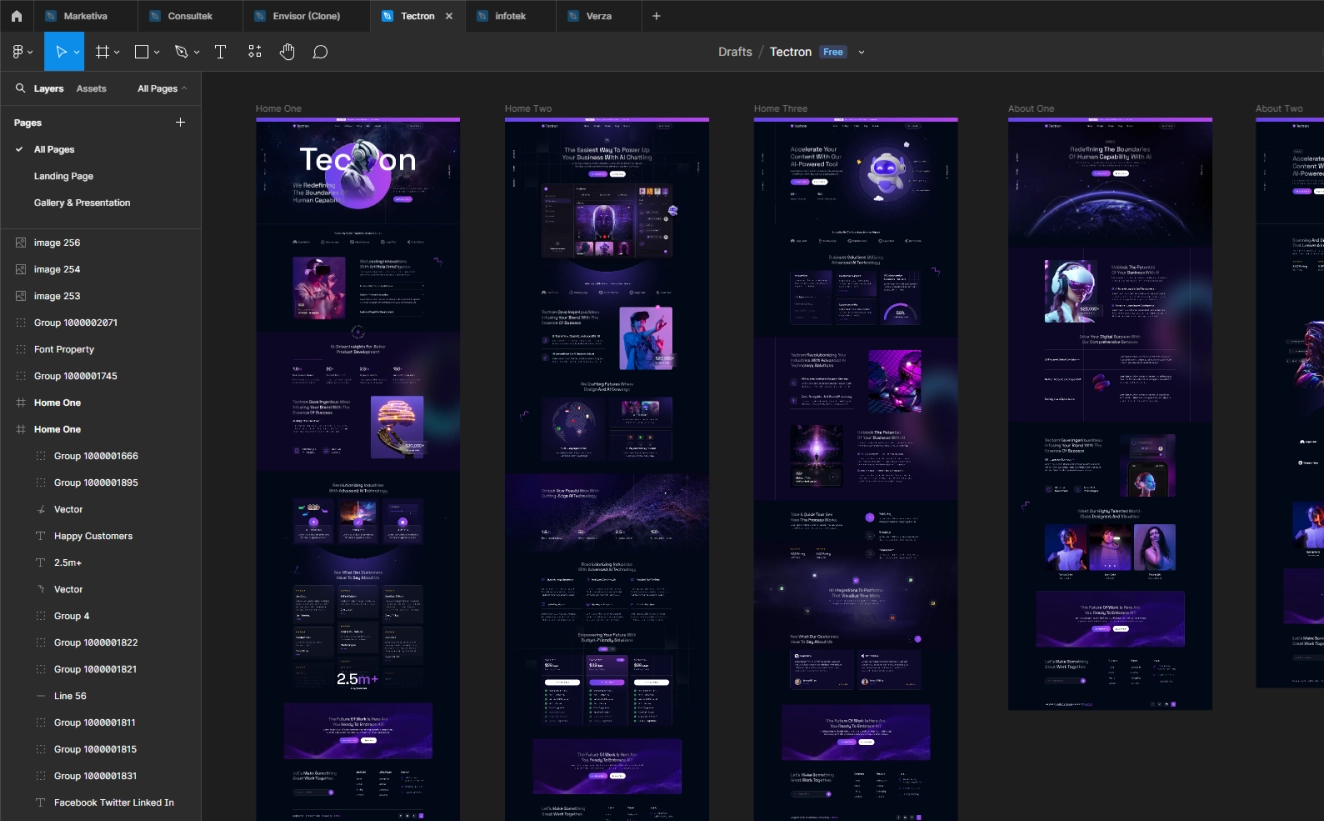This screenshot has width=1324, height=821.
Task: Click the About Two frame label on canvas
Action: [x=1279, y=108]
